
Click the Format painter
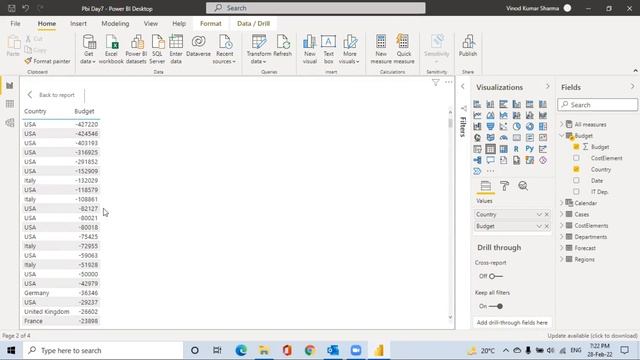(x=47, y=61)
